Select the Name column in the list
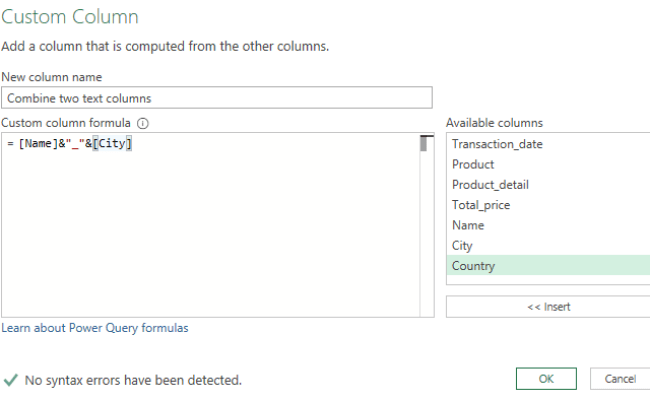The image size is (650, 400). coord(468,225)
